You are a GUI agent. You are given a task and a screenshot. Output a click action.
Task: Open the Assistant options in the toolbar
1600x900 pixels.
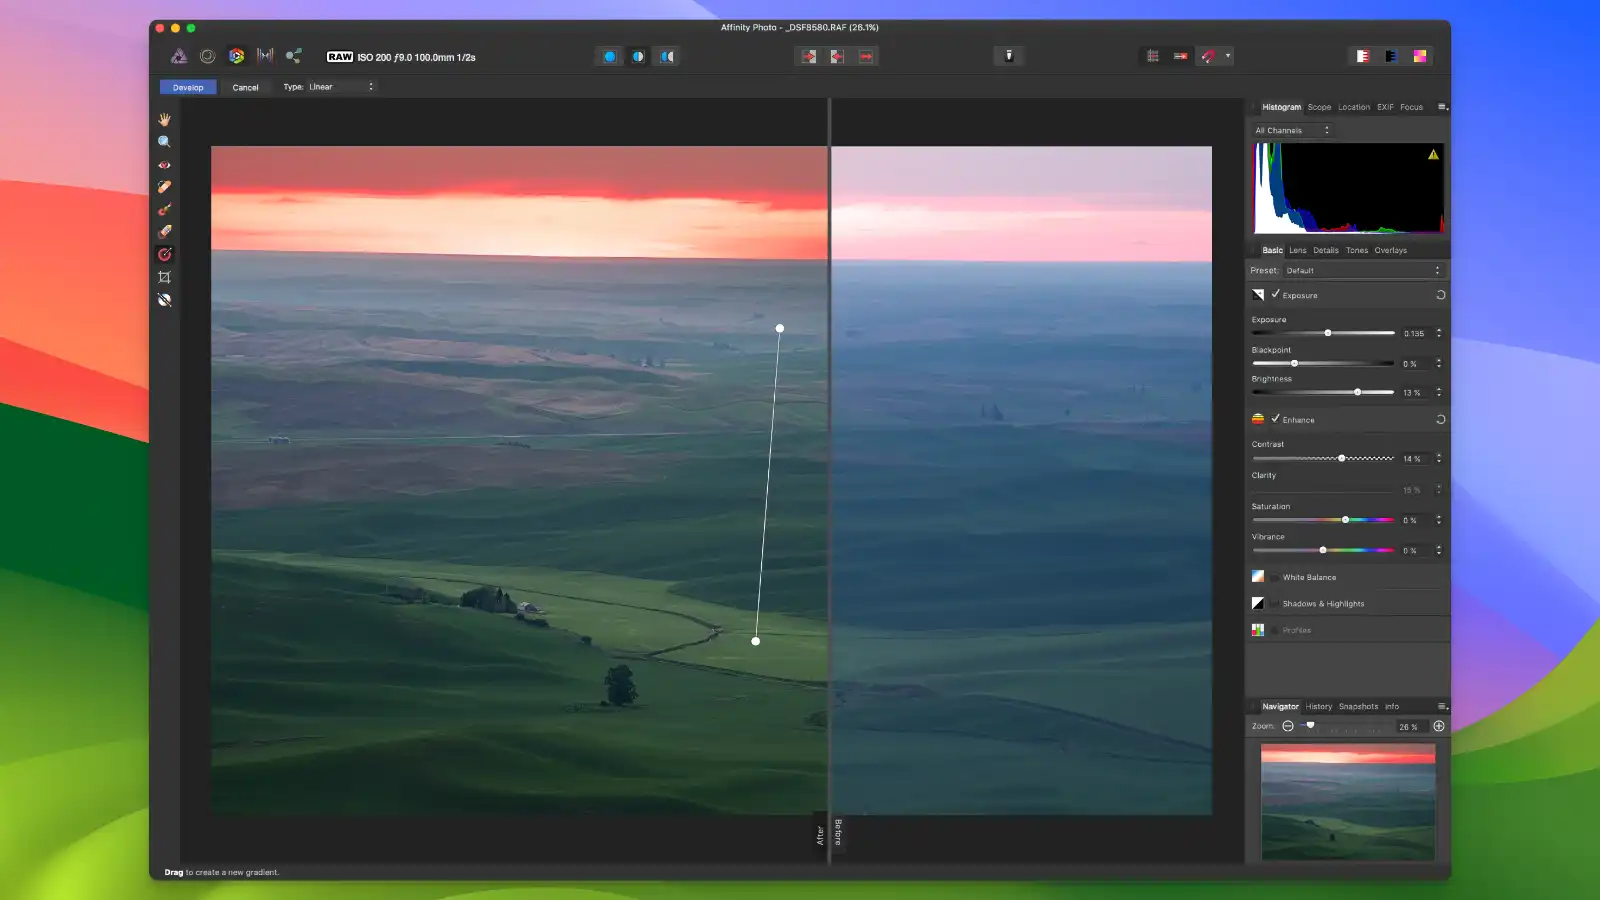click(1009, 56)
